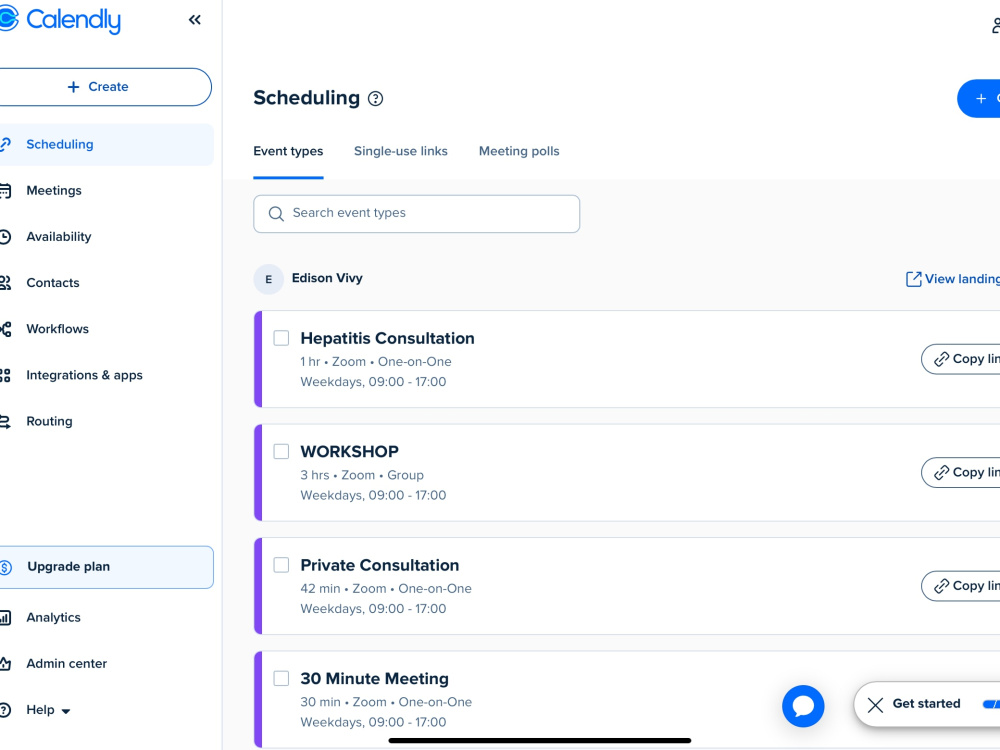Click the blue plus create button at top right
1000x750 pixels.
click(x=979, y=98)
